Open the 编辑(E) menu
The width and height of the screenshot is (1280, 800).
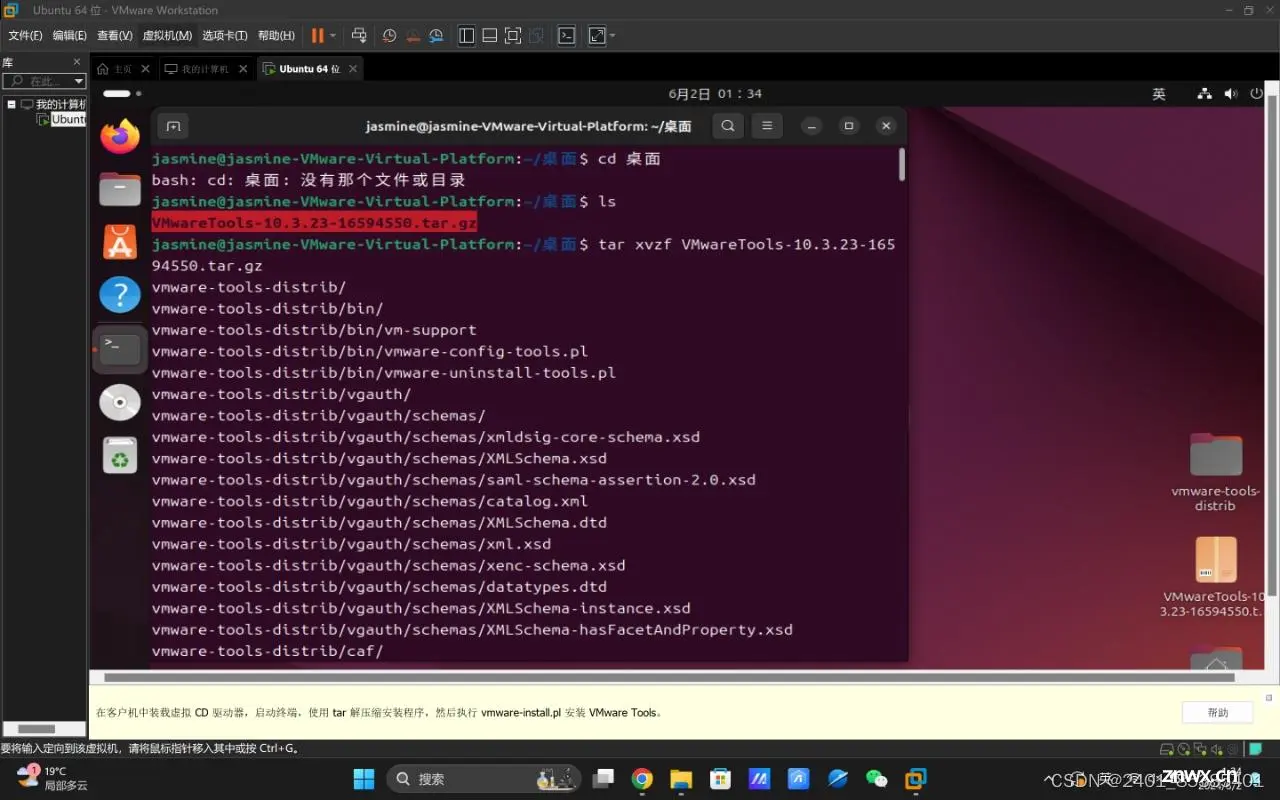[x=70, y=35]
